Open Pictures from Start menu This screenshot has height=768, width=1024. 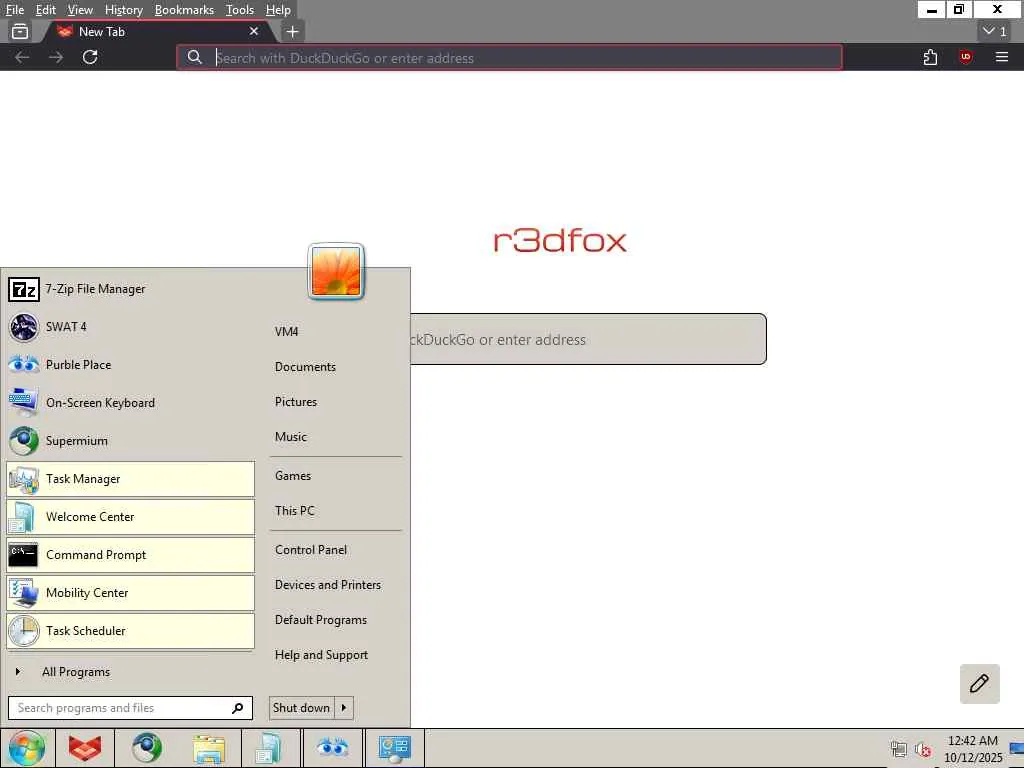click(296, 402)
